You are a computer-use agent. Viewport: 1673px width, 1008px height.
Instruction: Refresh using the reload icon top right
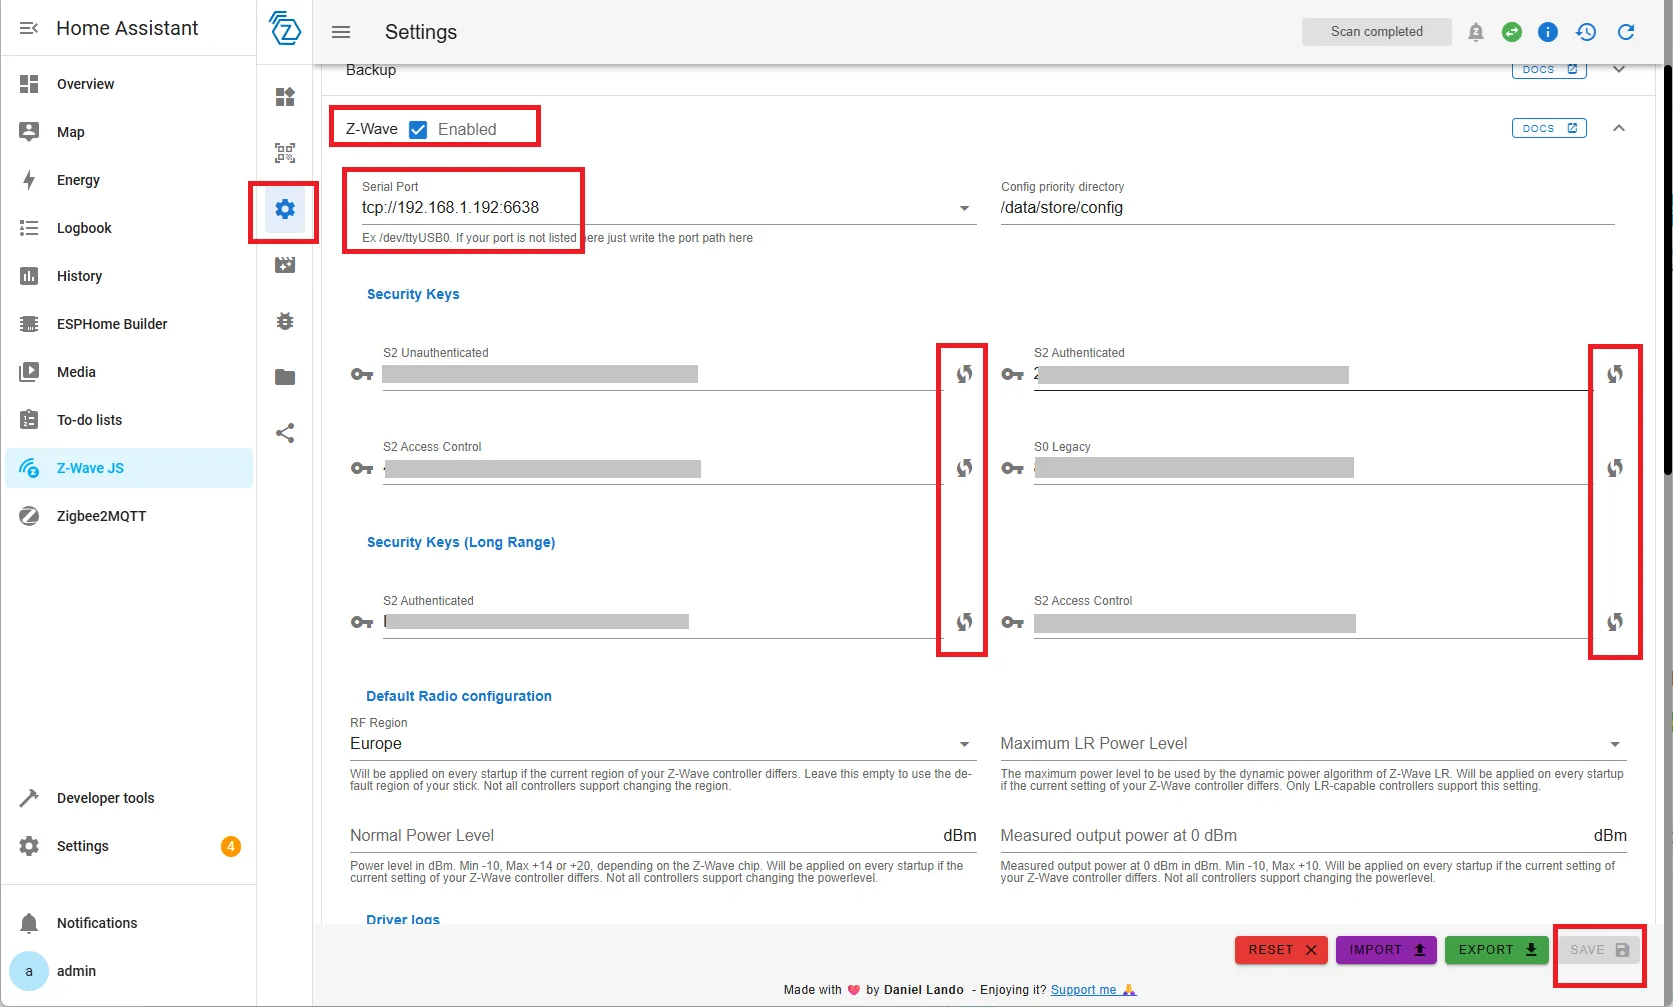(1626, 32)
